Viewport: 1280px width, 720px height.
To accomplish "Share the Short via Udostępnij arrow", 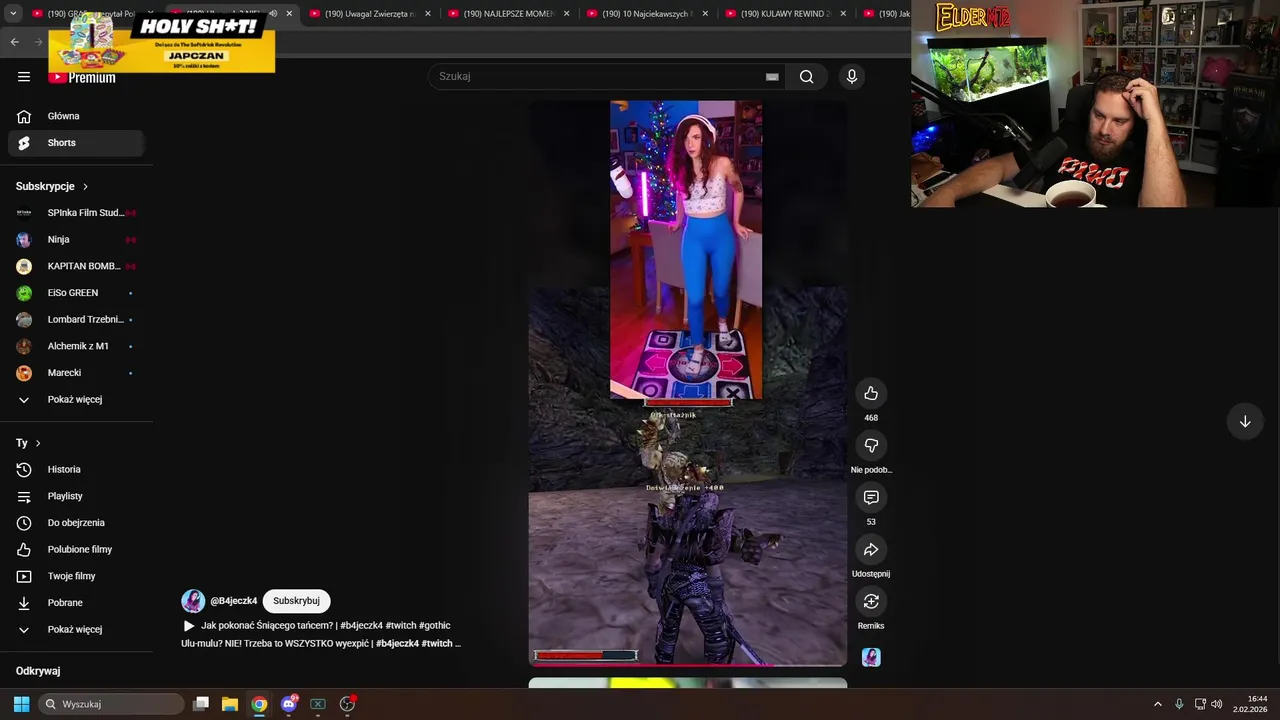I will pos(871,550).
